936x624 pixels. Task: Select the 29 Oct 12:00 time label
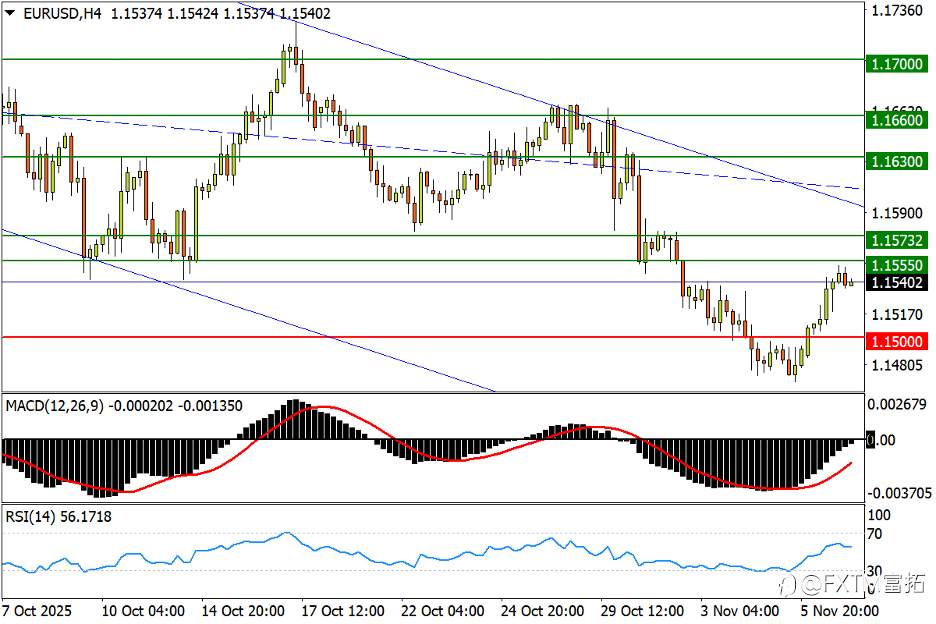point(642,611)
